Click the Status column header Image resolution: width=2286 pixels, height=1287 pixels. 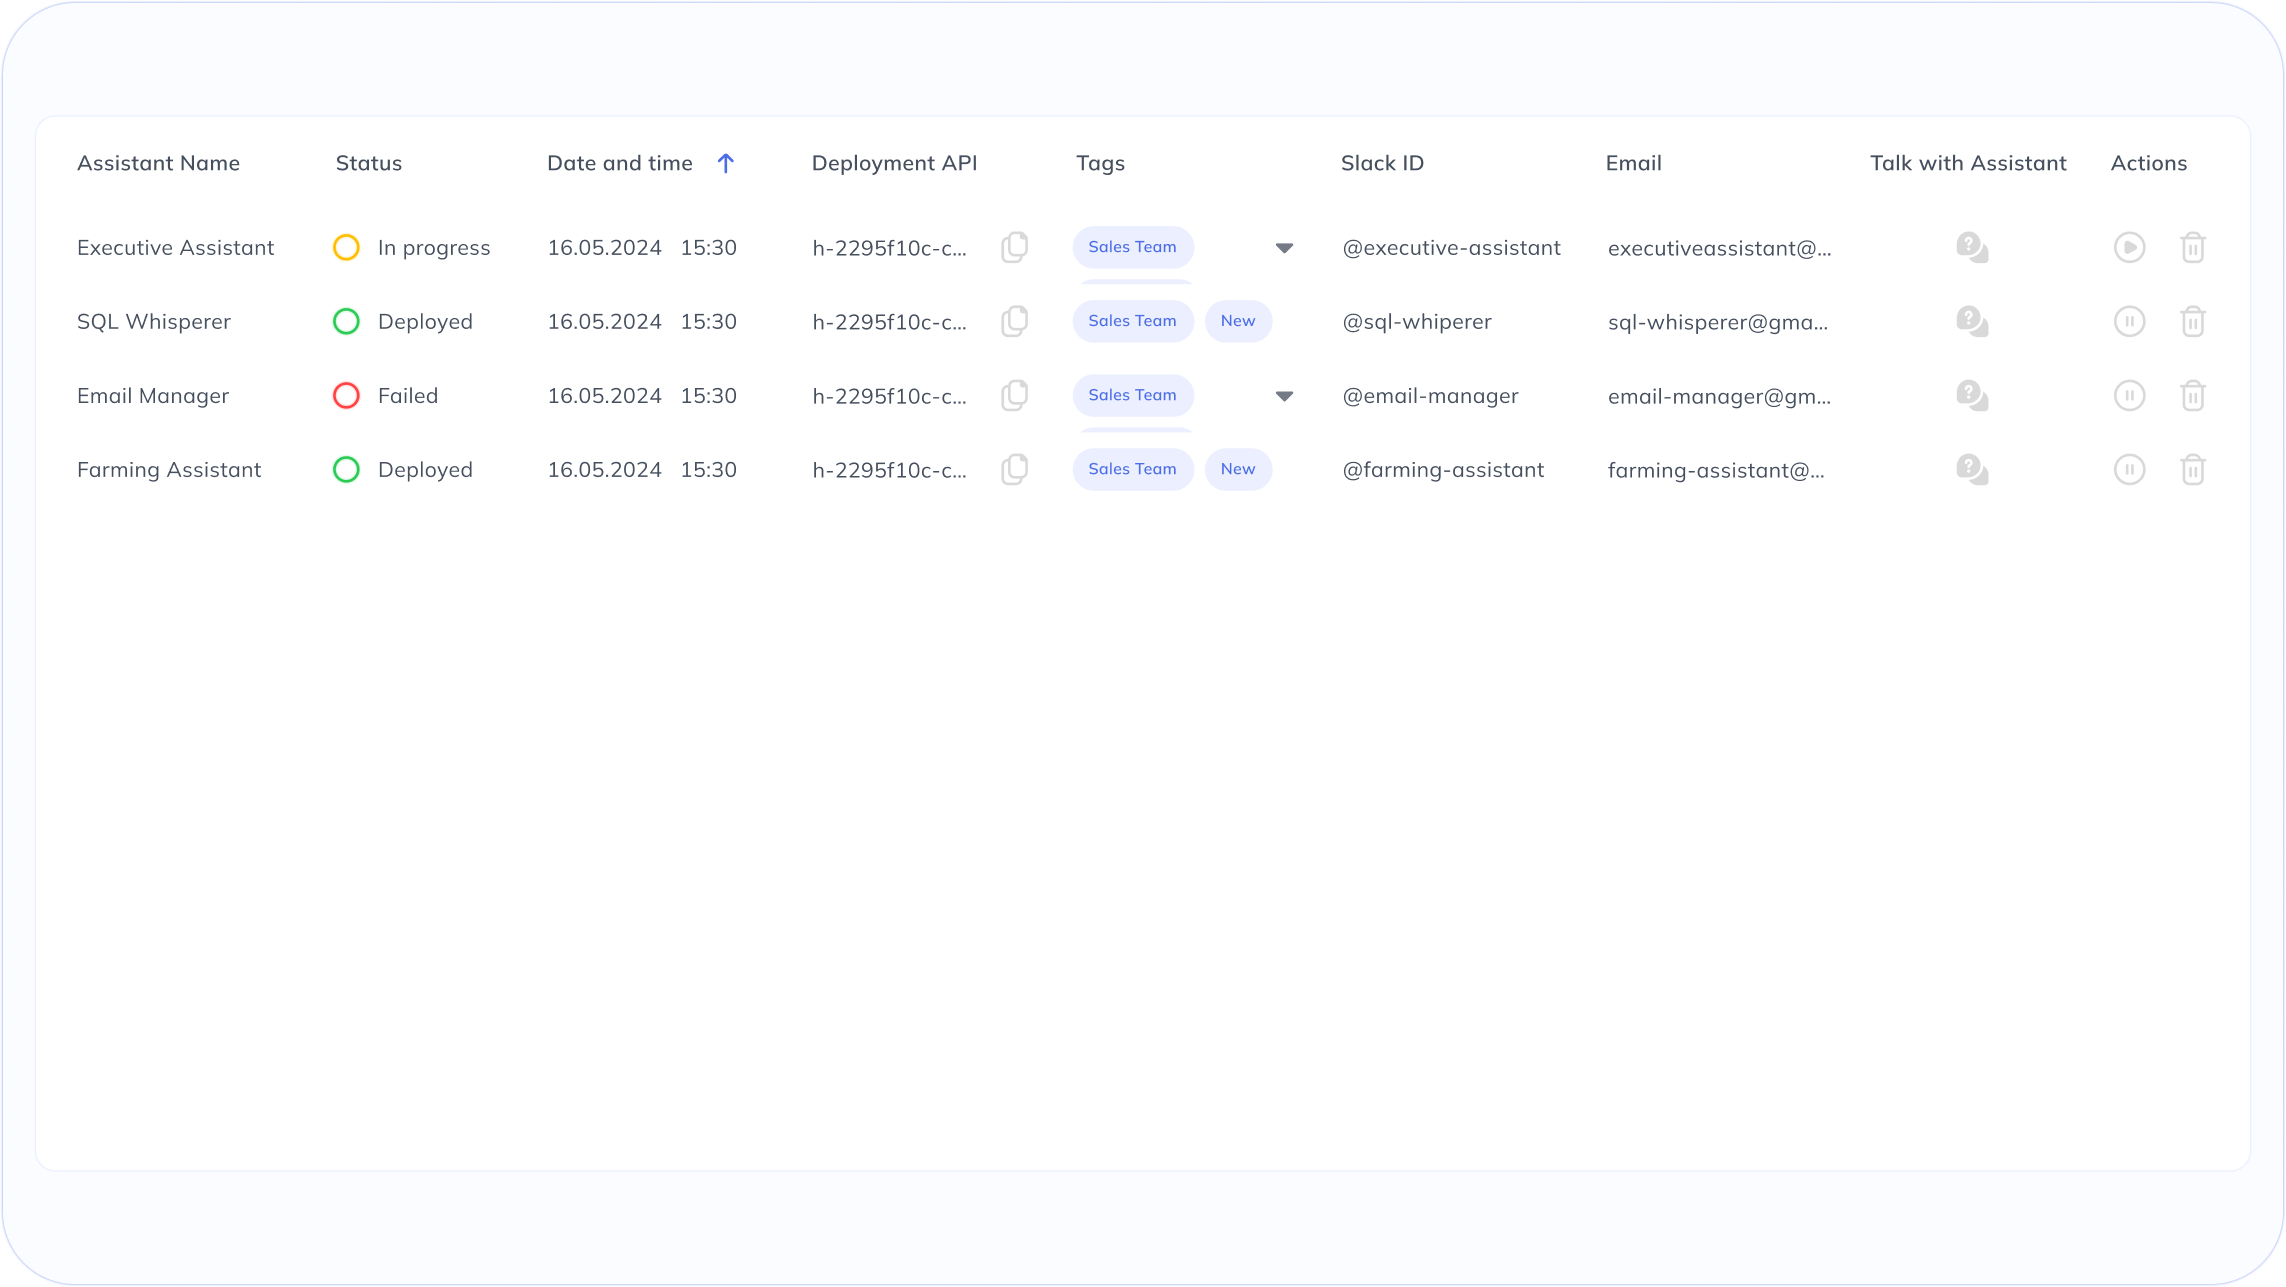369,163
